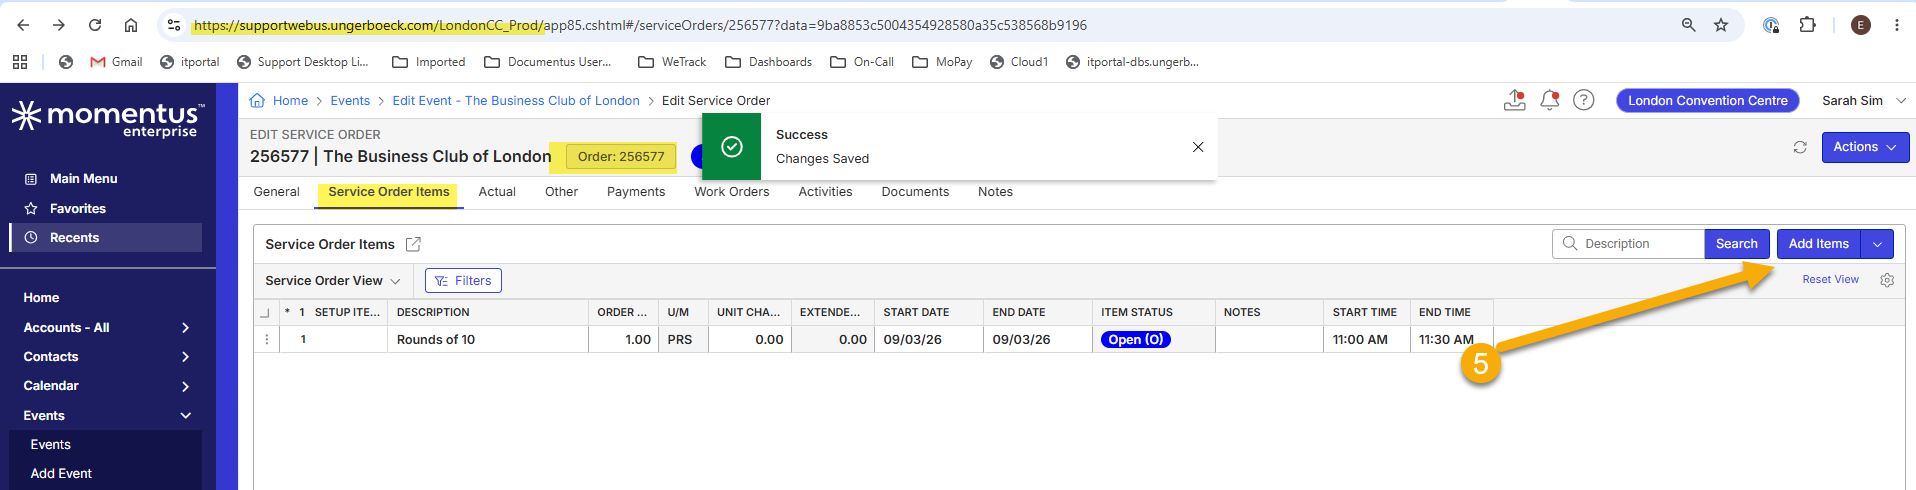
Task: Expand the Contacts sidebar section
Action: pyautogui.click(x=106, y=356)
